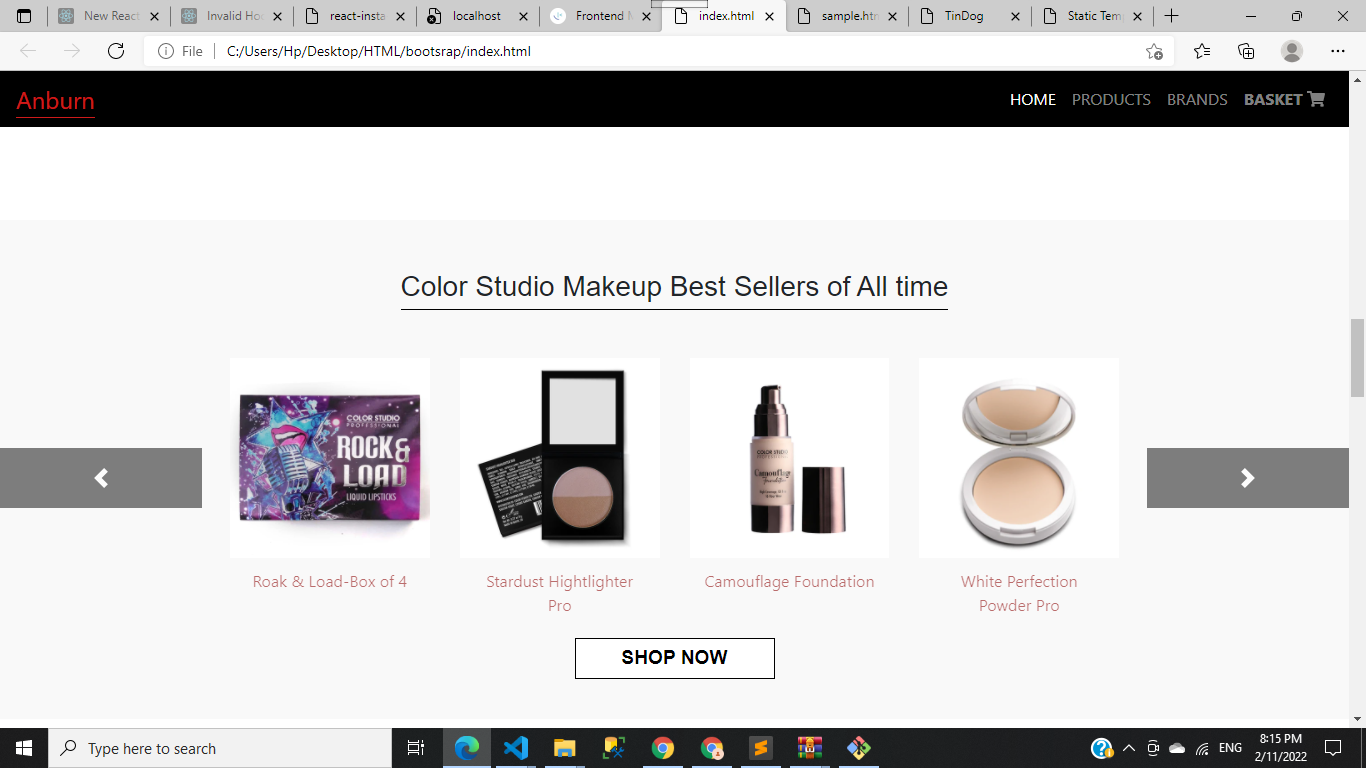
Task: Select the Rock & Load lipstick thumbnail
Action: (x=330, y=458)
